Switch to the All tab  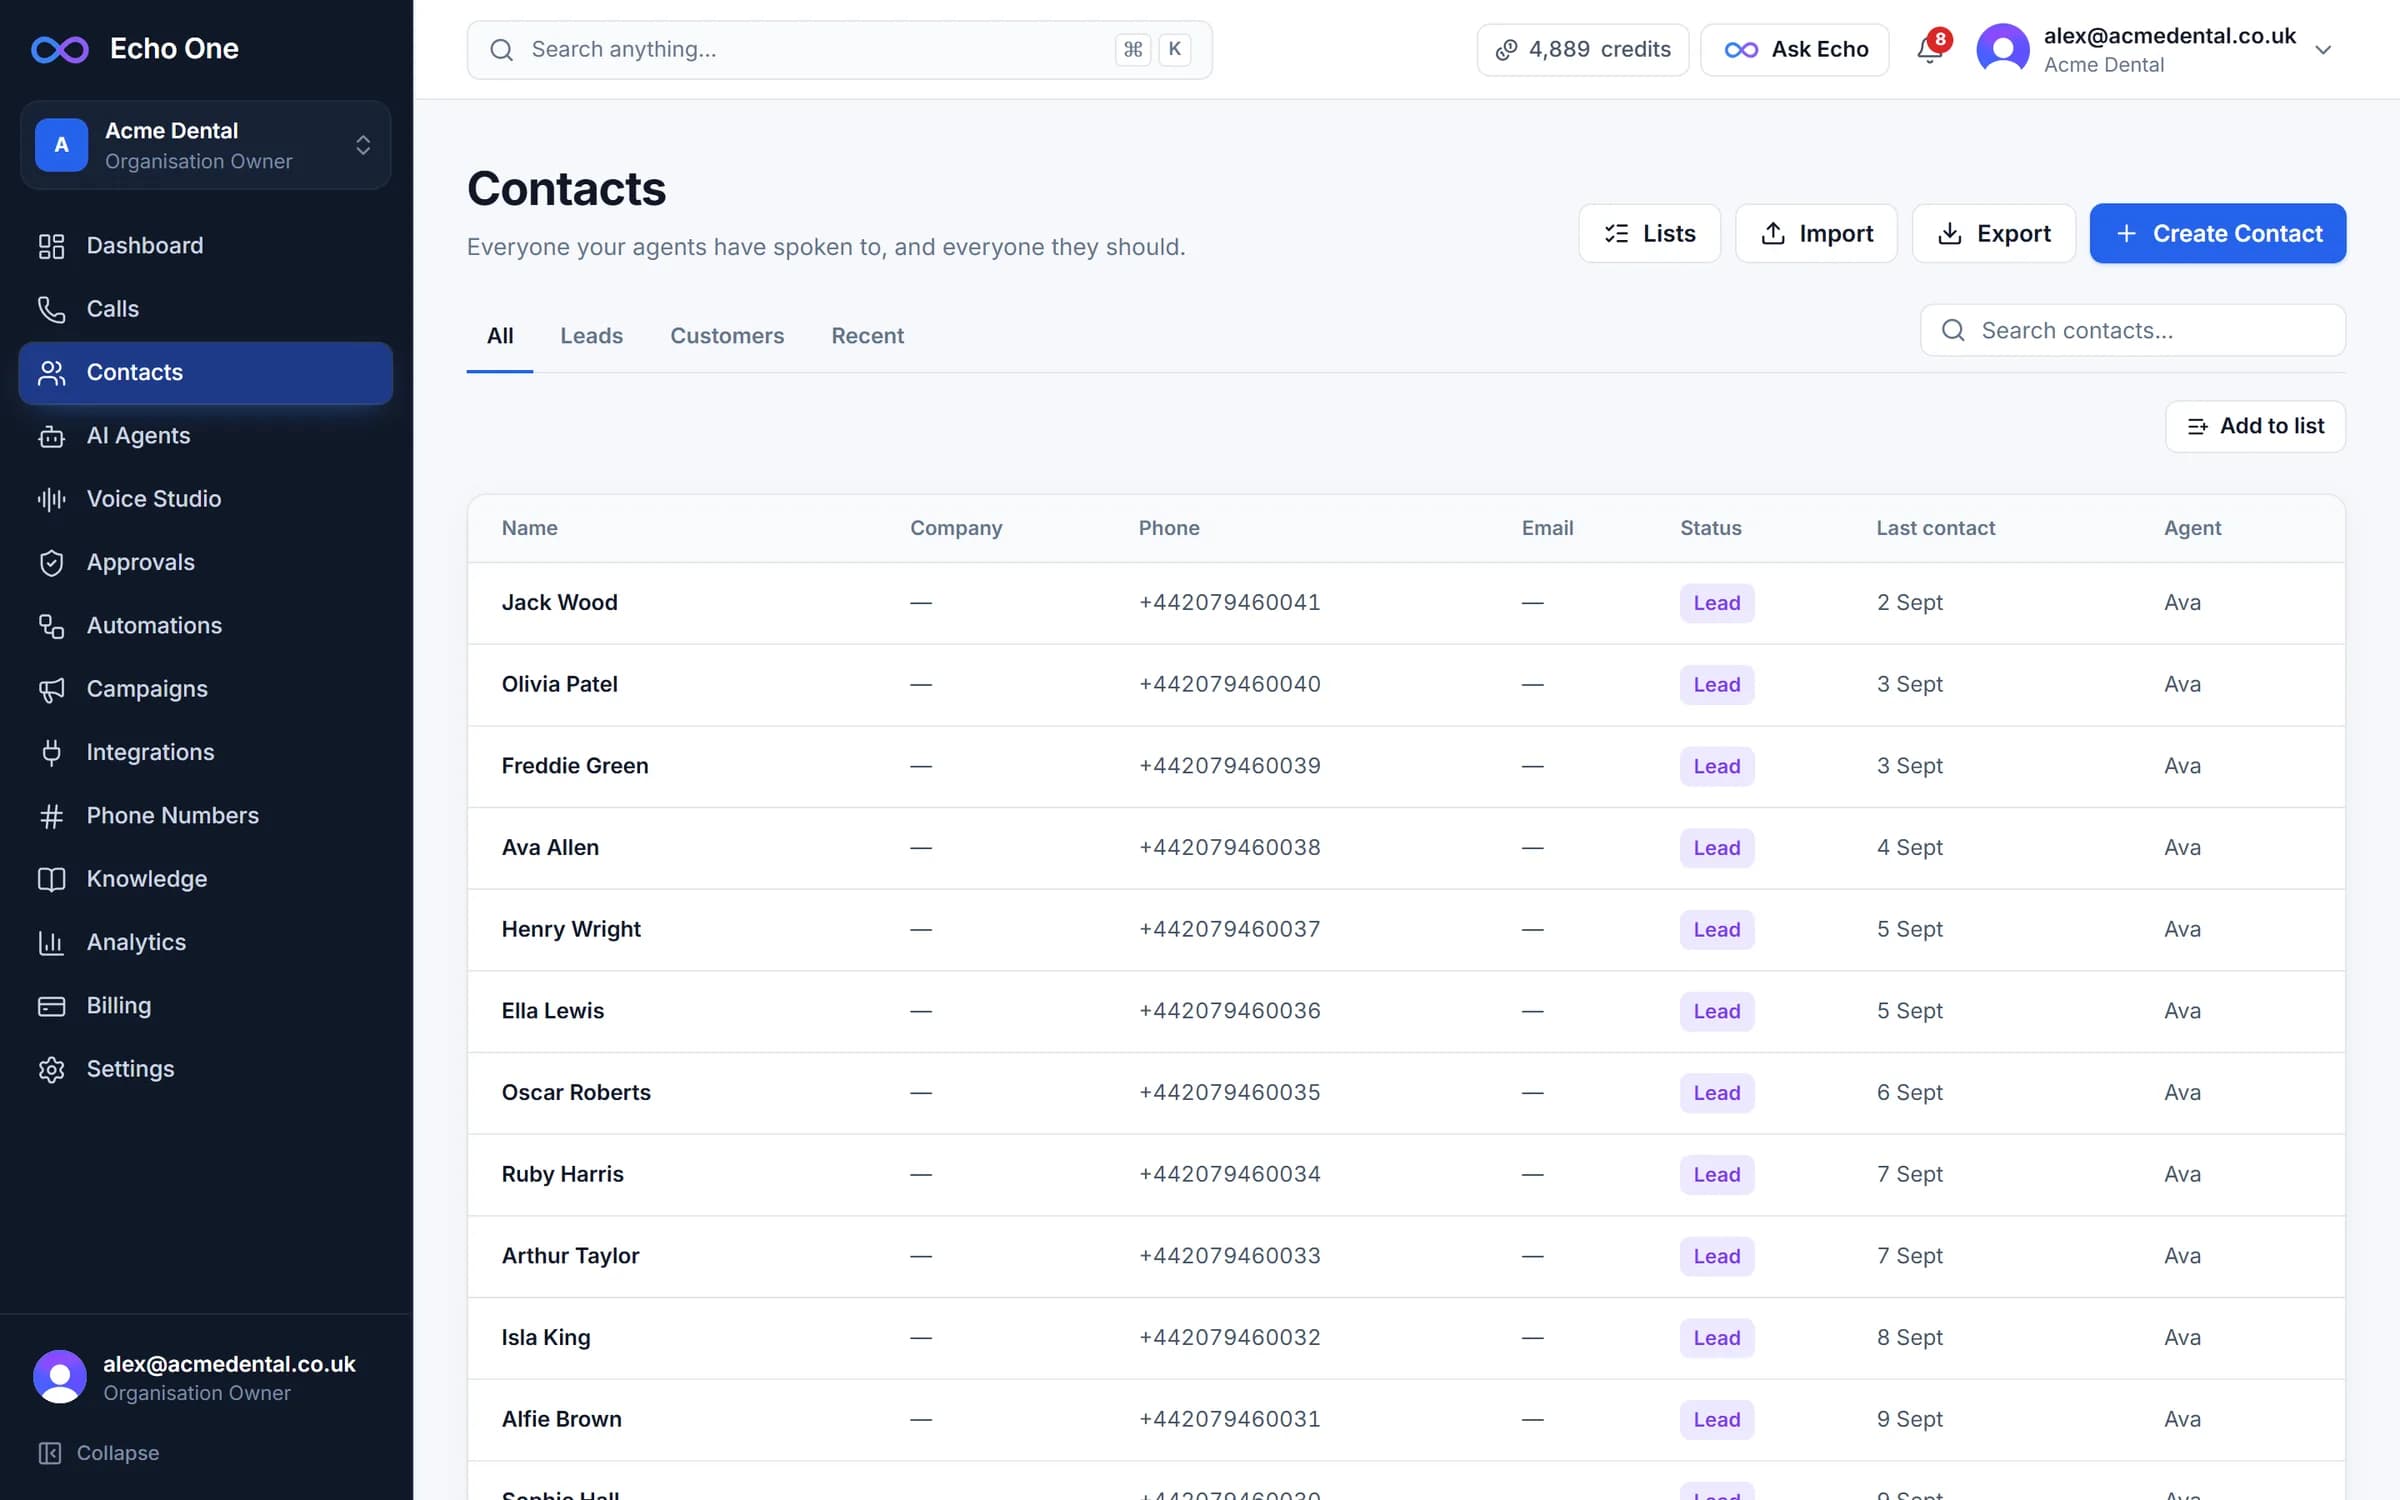pyautogui.click(x=499, y=336)
